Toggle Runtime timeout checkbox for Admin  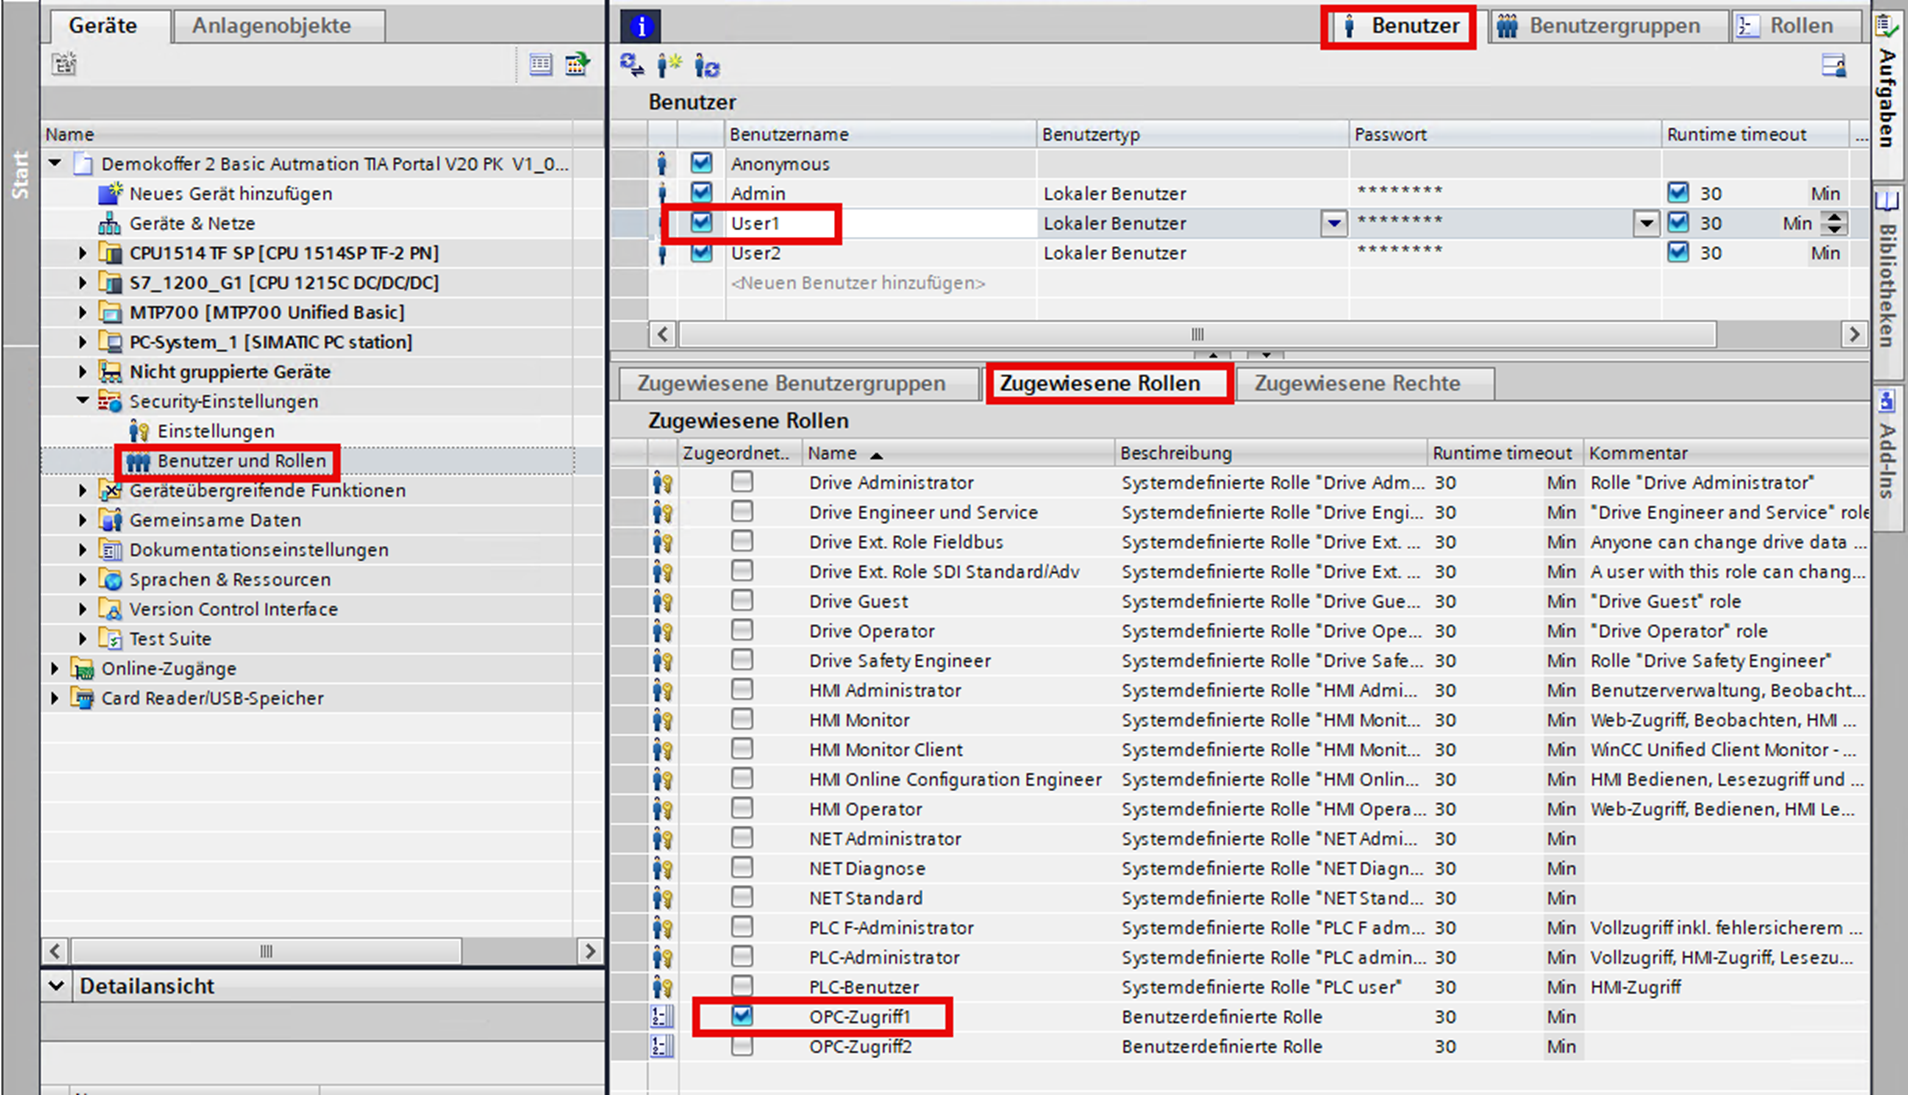(x=1678, y=192)
